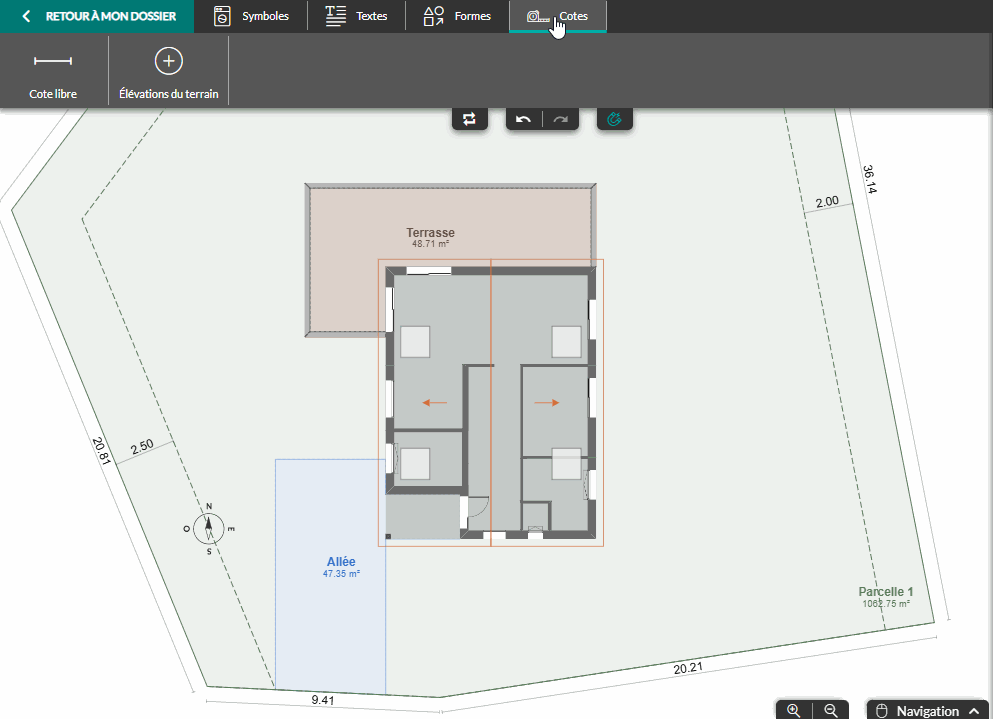The width and height of the screenshot is (993, 719).
Task: Select the Cotes tab
Action: (x=558, y=16)
